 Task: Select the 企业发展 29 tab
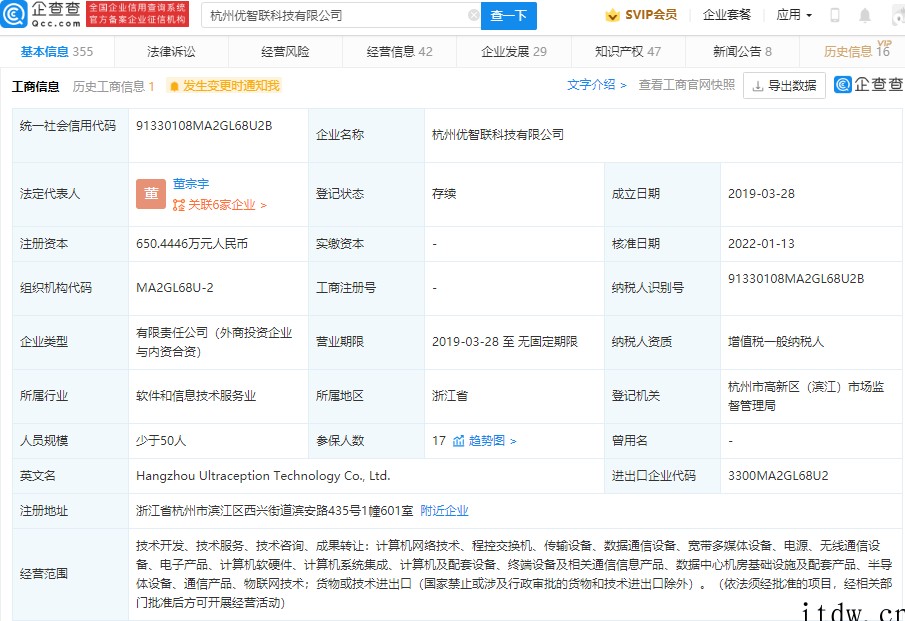coord(514,51)
